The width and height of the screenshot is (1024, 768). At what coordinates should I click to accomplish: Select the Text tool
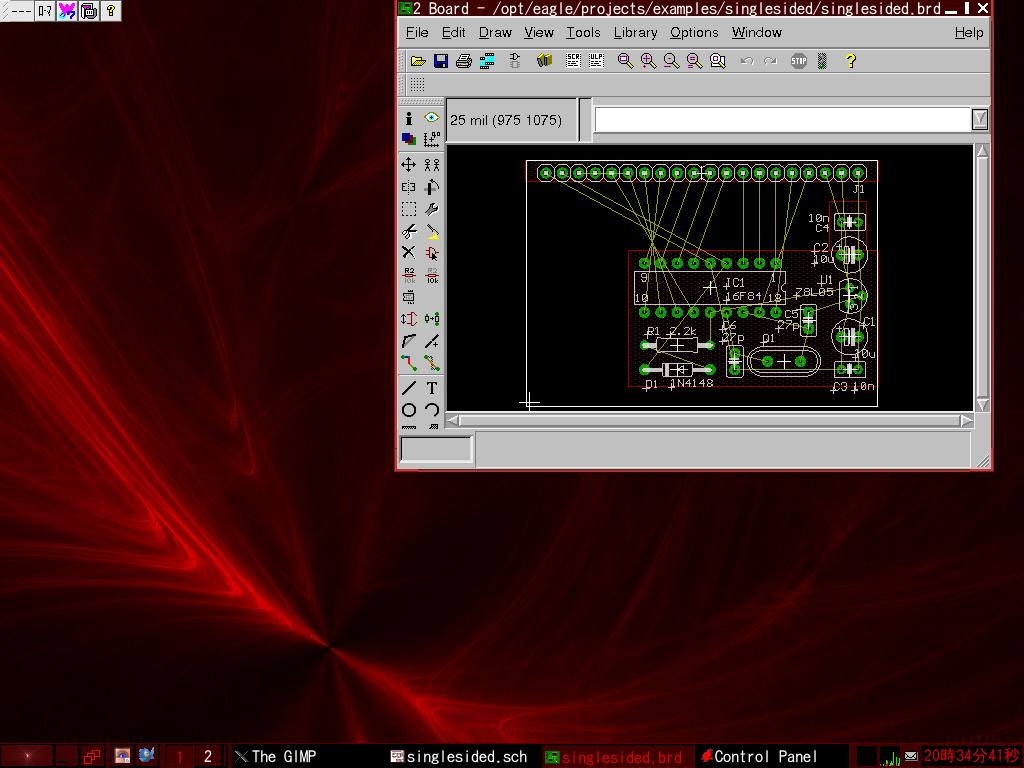click(432, 388)
